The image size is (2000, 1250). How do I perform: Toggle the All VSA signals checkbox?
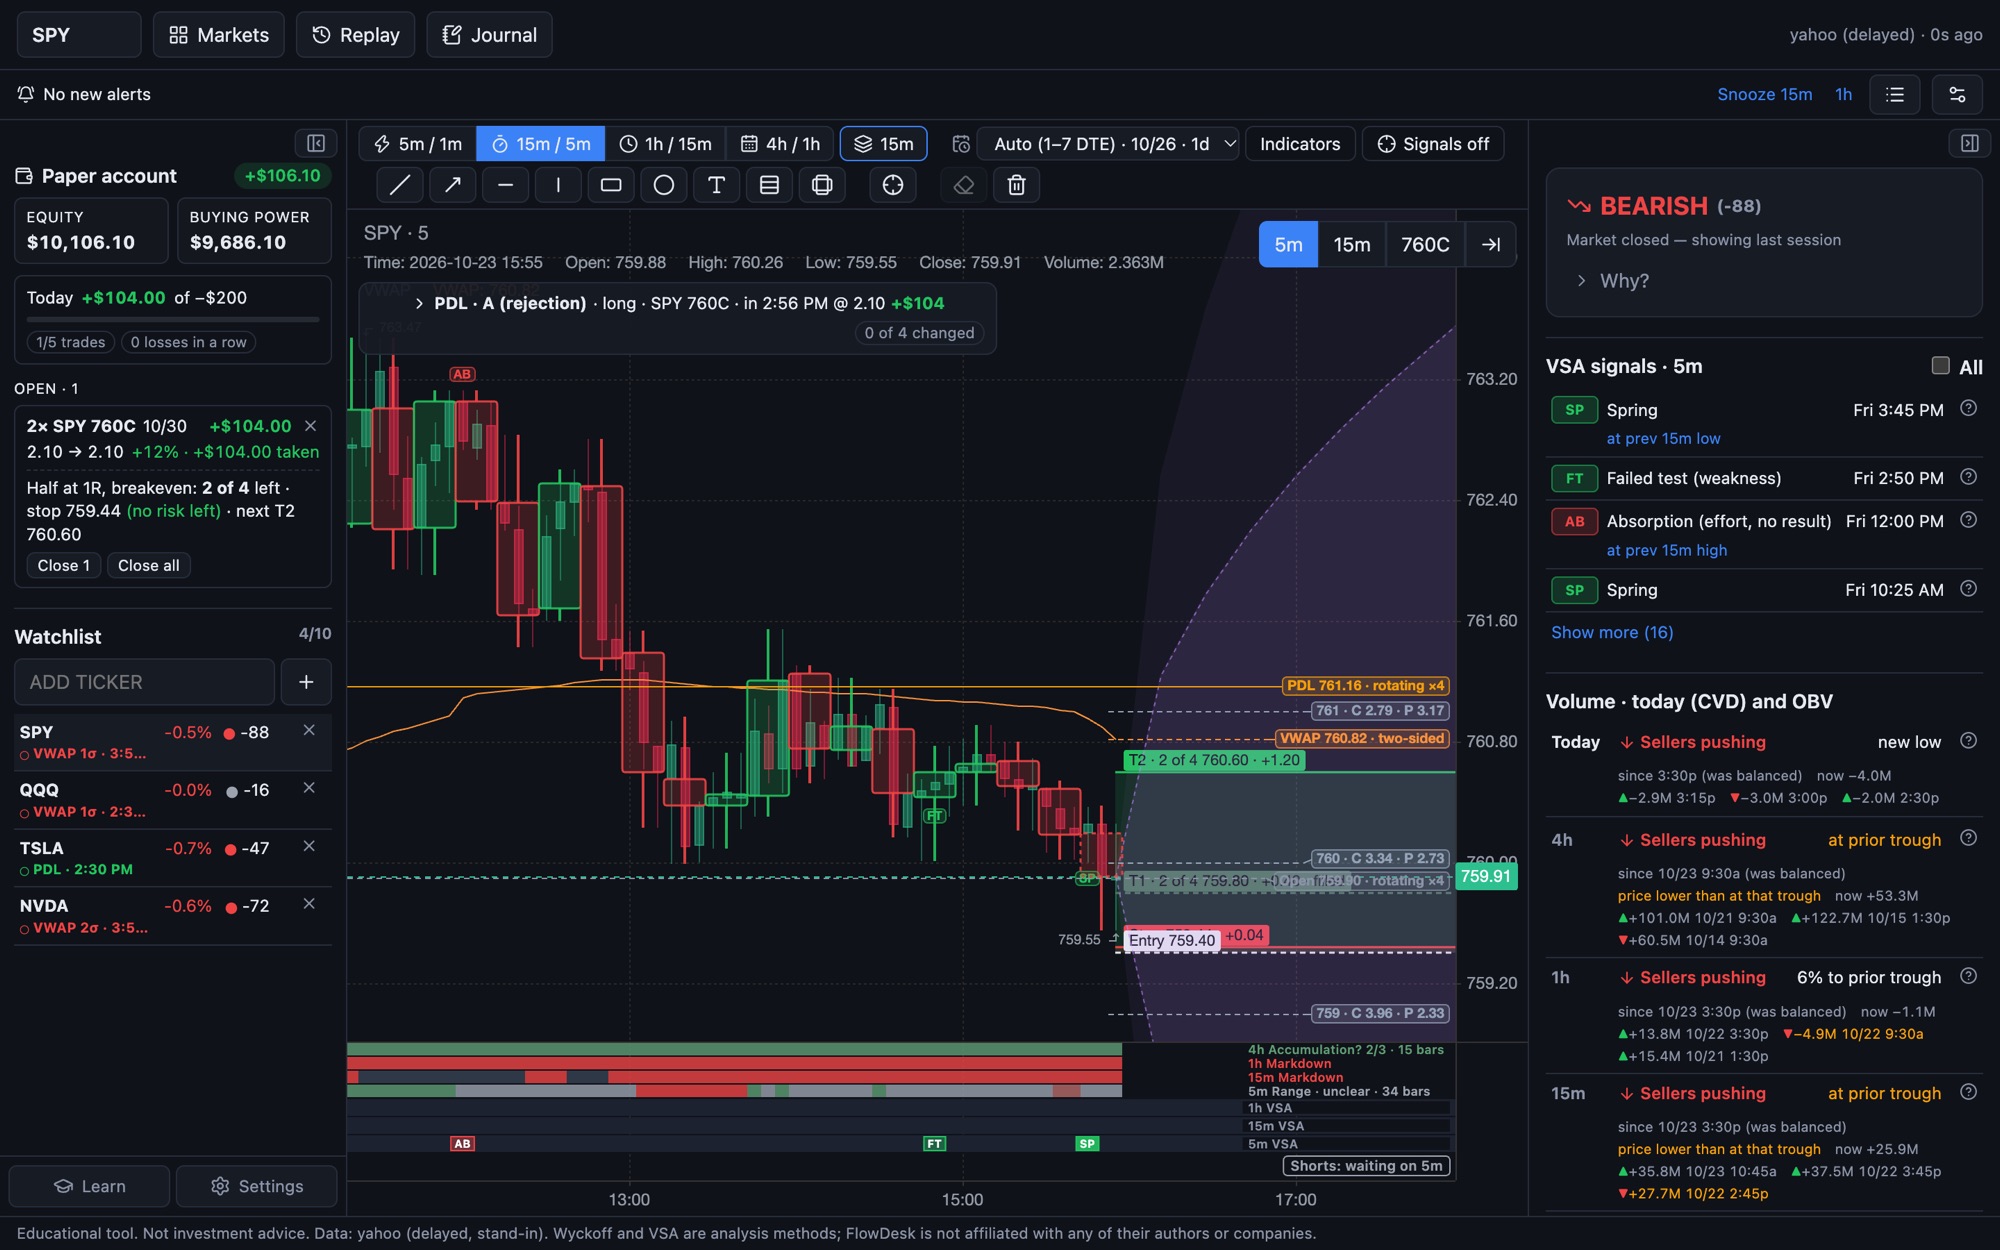point(1941,365)
